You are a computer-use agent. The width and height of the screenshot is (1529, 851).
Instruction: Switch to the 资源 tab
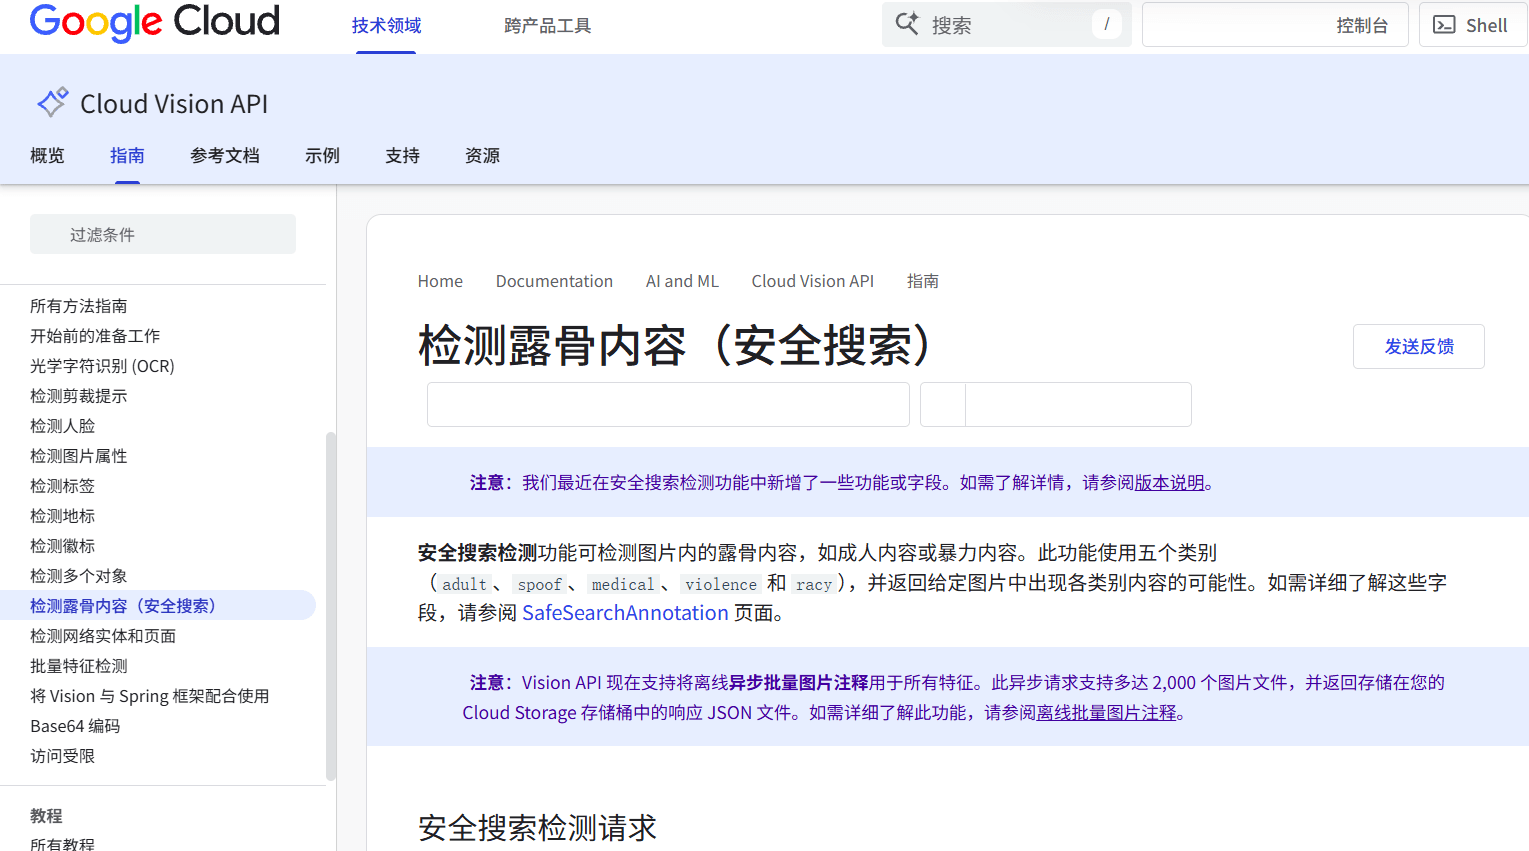(482, 156)
